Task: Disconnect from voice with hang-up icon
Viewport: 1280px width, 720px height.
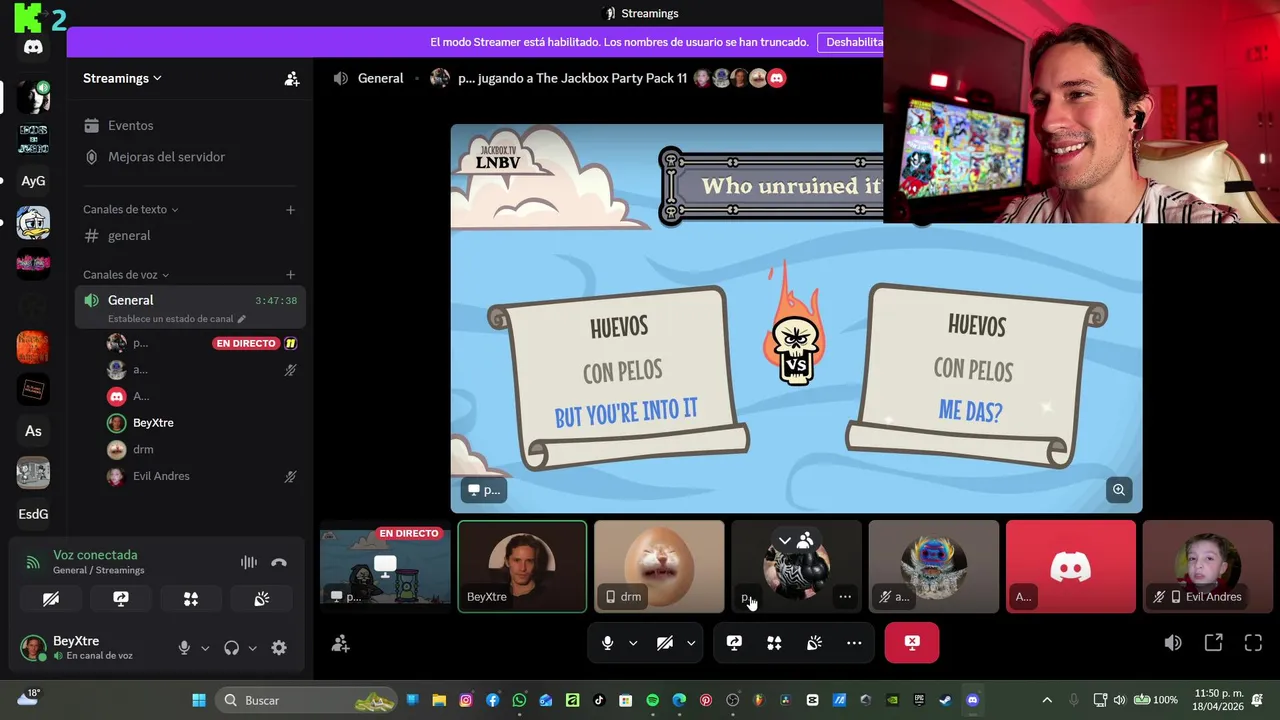Action: [279, 562]
